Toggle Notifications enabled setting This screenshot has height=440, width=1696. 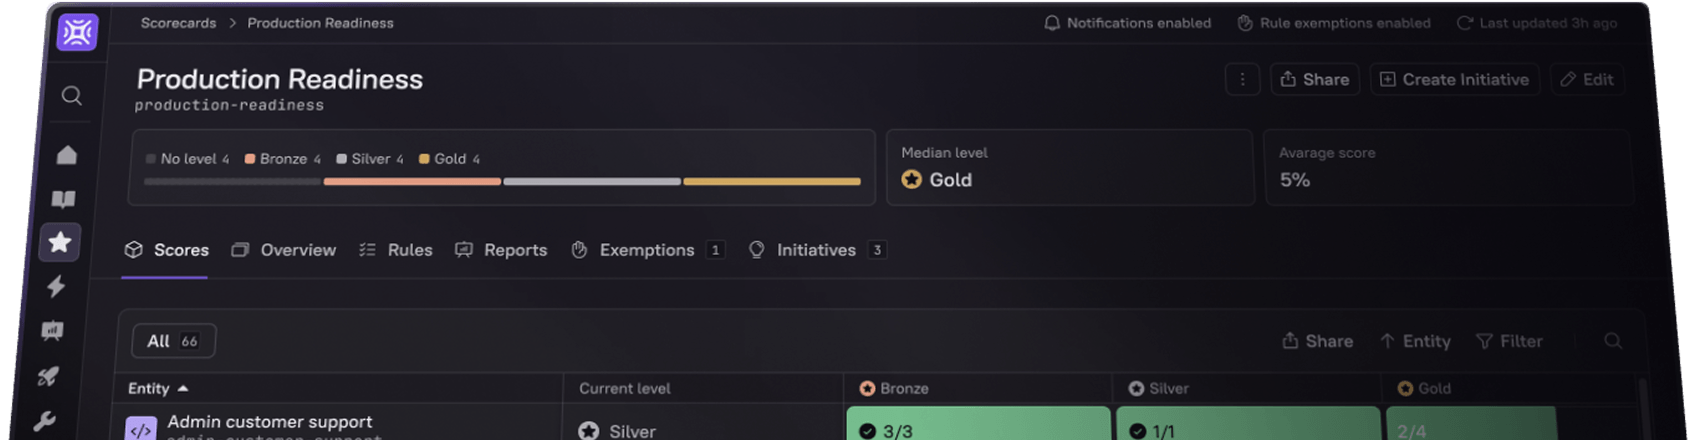pos(1127,23)
